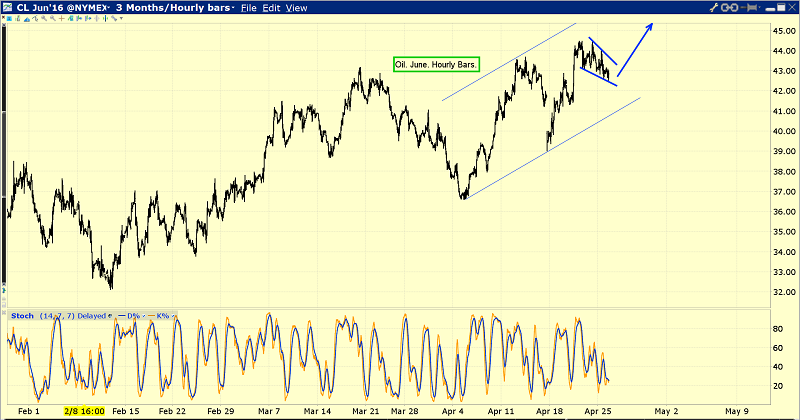Expand the CL Jun'16 @NYMEX contract dropdown
Viewport: 800px width, 420px height.
[x=110, y=8]
